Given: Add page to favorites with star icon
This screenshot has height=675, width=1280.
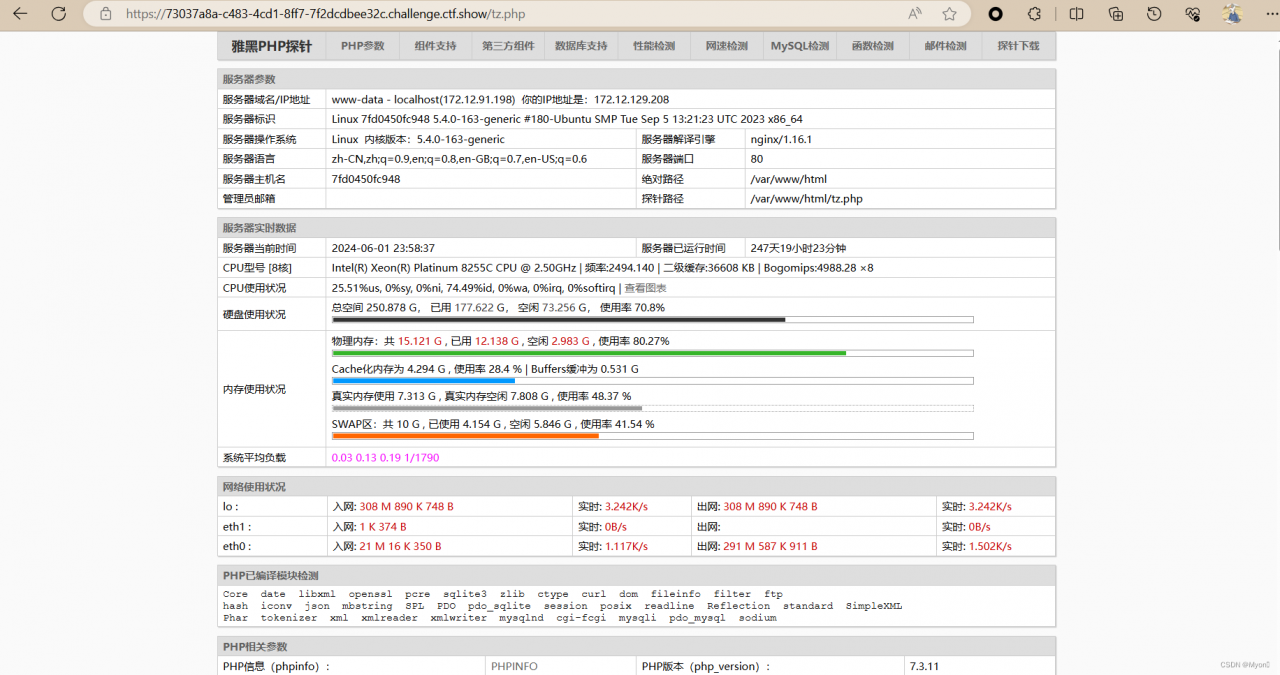Looking at the screenshot, I should [949, 14].
